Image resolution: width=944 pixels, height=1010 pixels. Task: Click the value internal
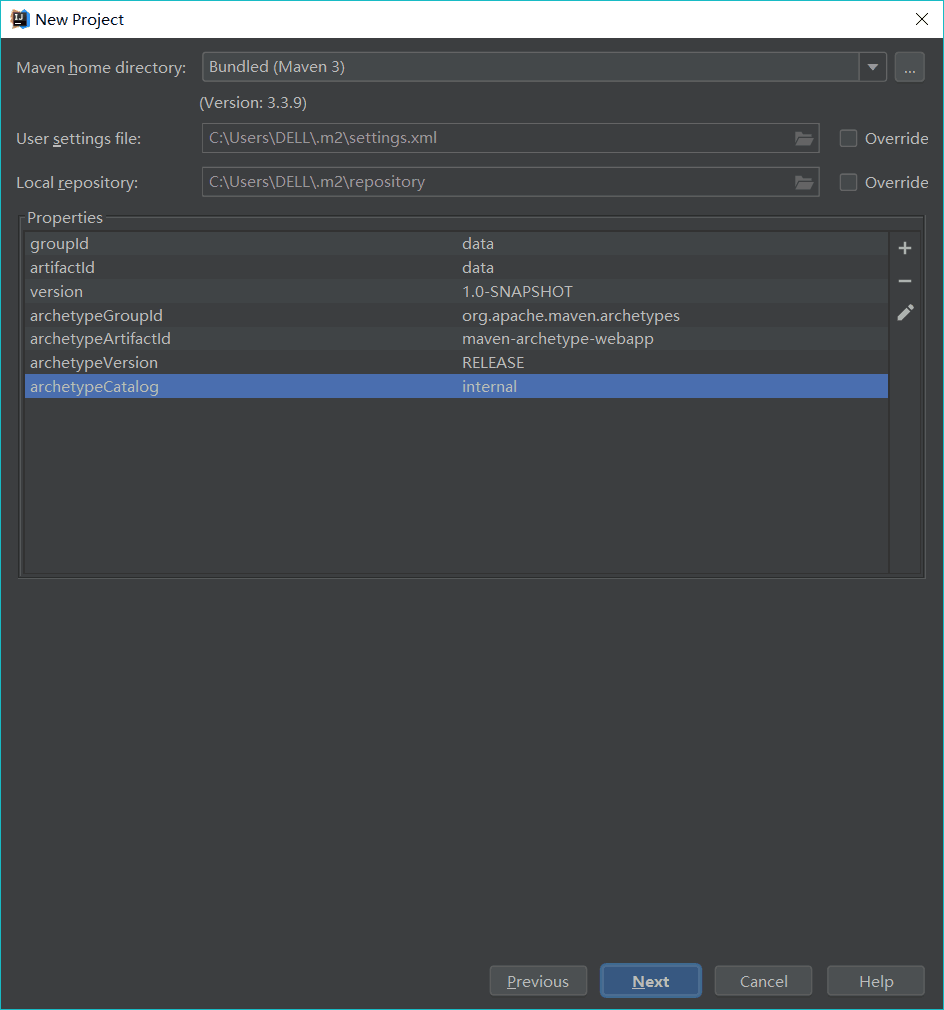pyautogui.click(x=489, y=386)
